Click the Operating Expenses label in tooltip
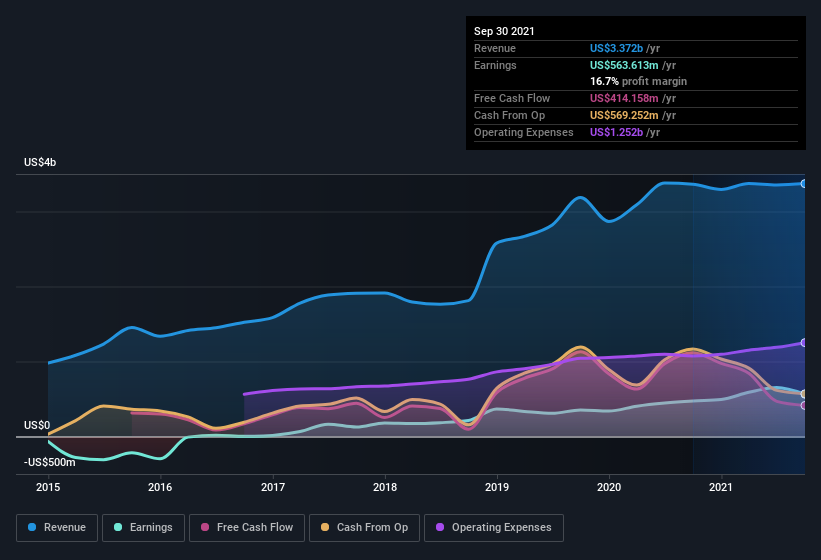This screenshot has height=560, width=821. (524, 132)
